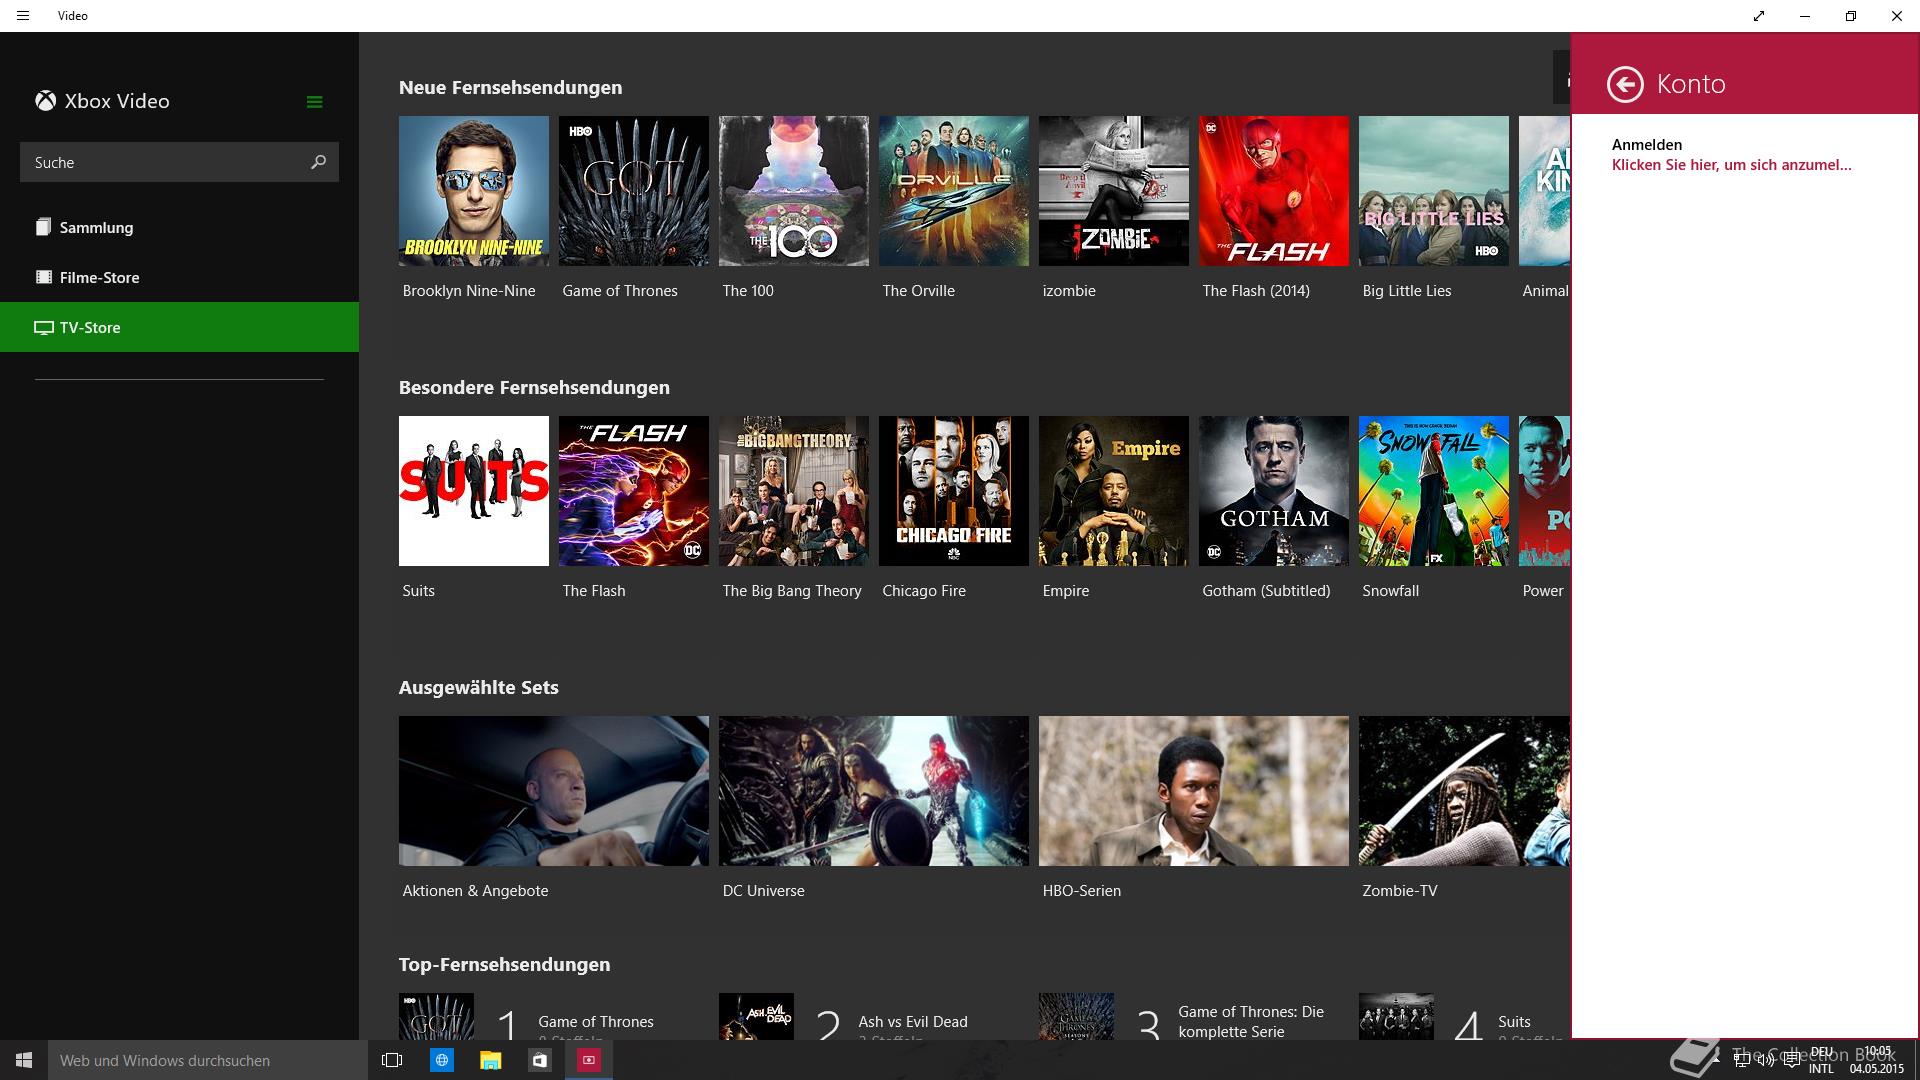Viewport: 1920px width, 1080px height.
Task: Select rank 1 Game of Thrones entry
Action: (x=553, y=1017)
